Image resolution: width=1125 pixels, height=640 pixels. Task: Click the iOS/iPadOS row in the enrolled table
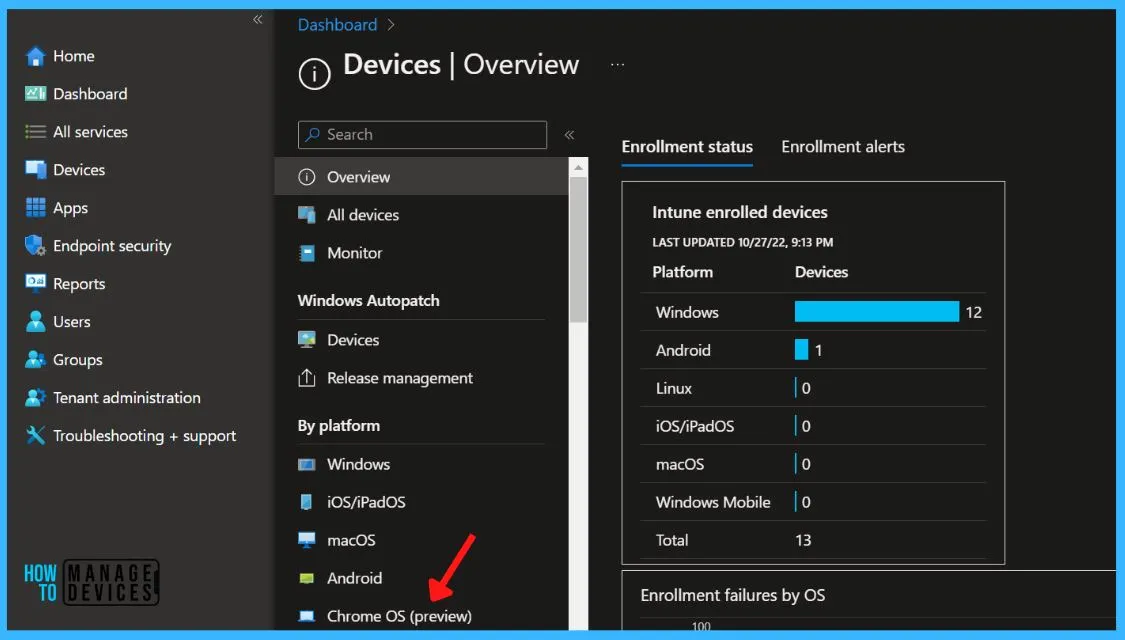[x=813, y=426]
